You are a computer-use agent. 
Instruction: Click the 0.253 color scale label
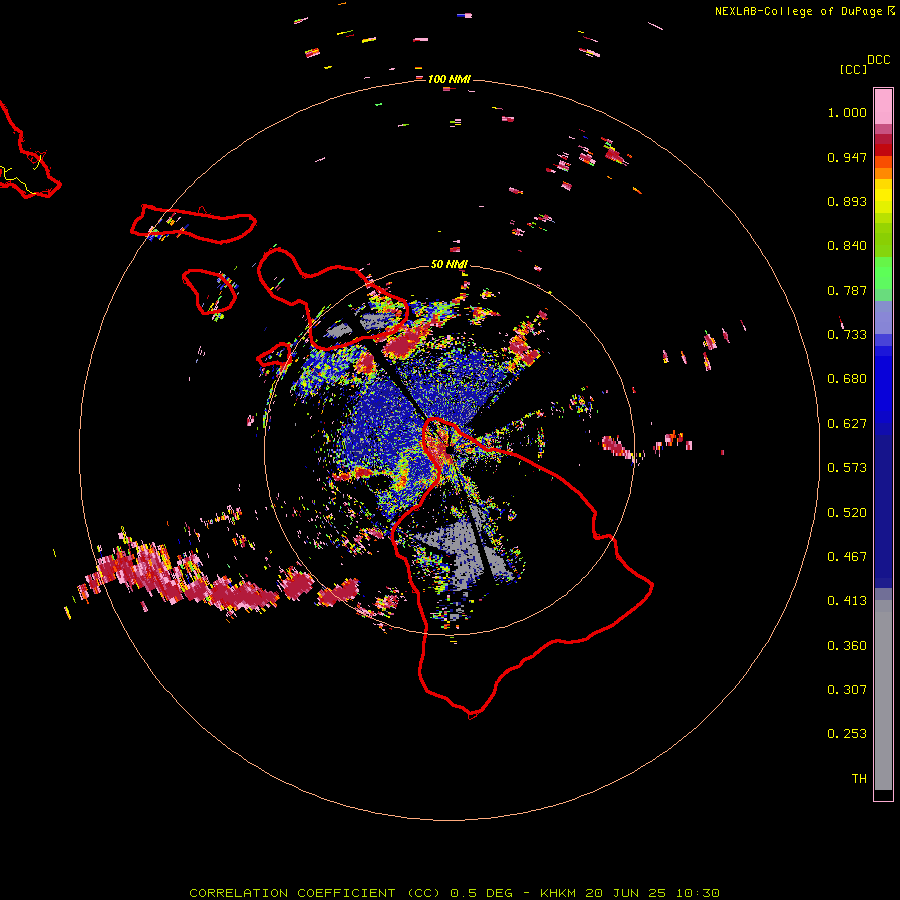click(x=847, y=734)
